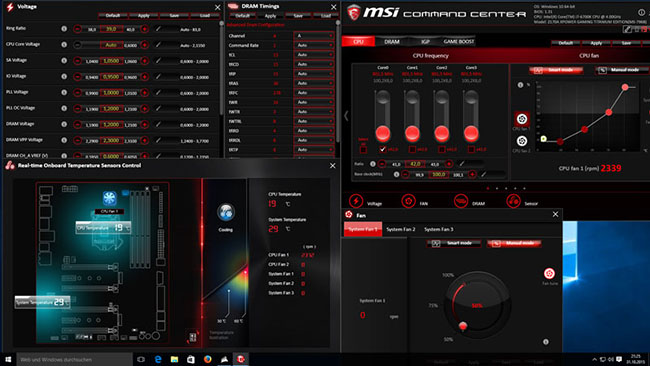650x366 pixels.
Task: Click the Cooling icon
Action: [x=226, y=212]
